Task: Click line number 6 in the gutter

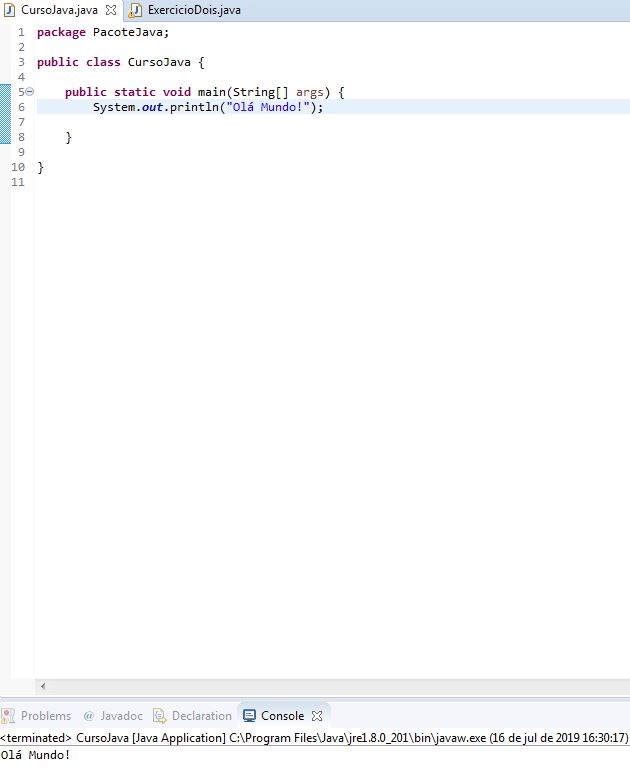Action: click(x=21, y=107)
